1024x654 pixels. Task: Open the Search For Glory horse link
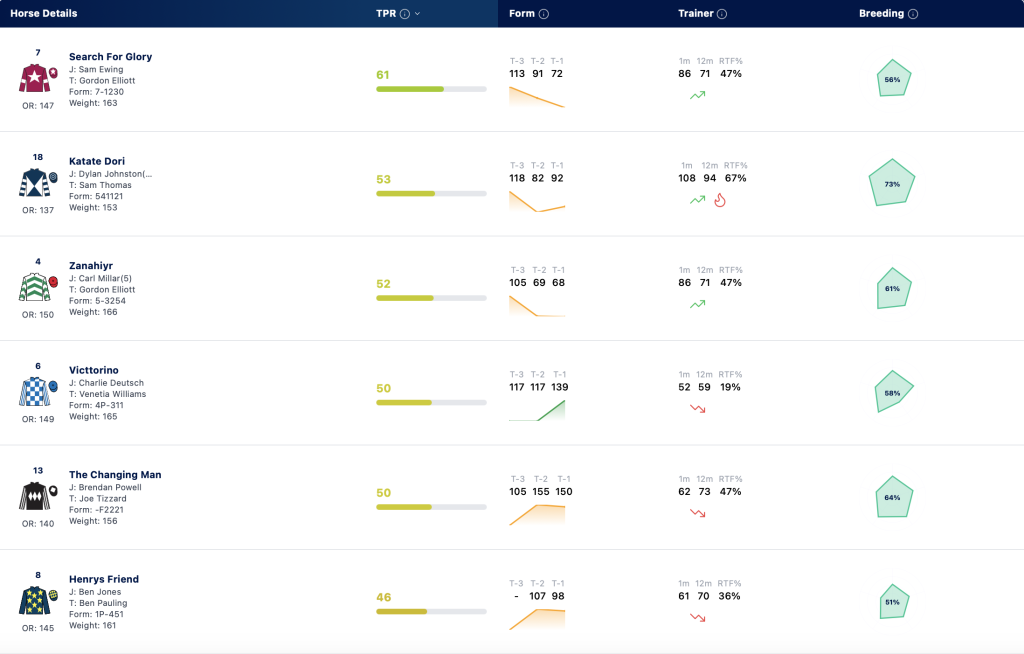110,57
